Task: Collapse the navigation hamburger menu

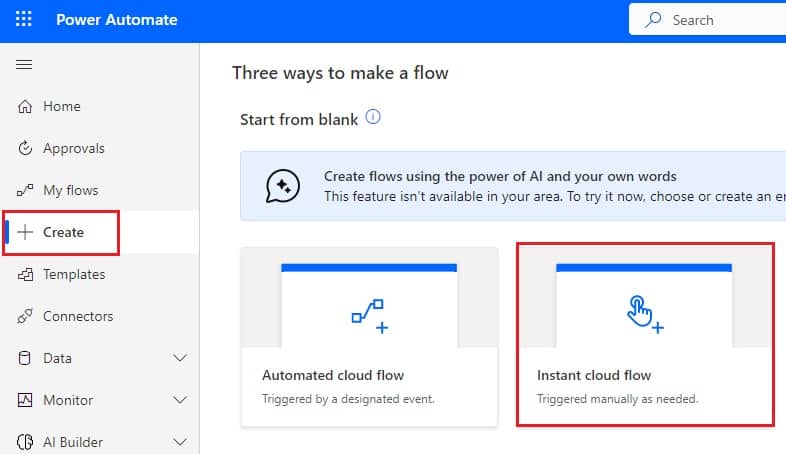Action: coord(24,64)
